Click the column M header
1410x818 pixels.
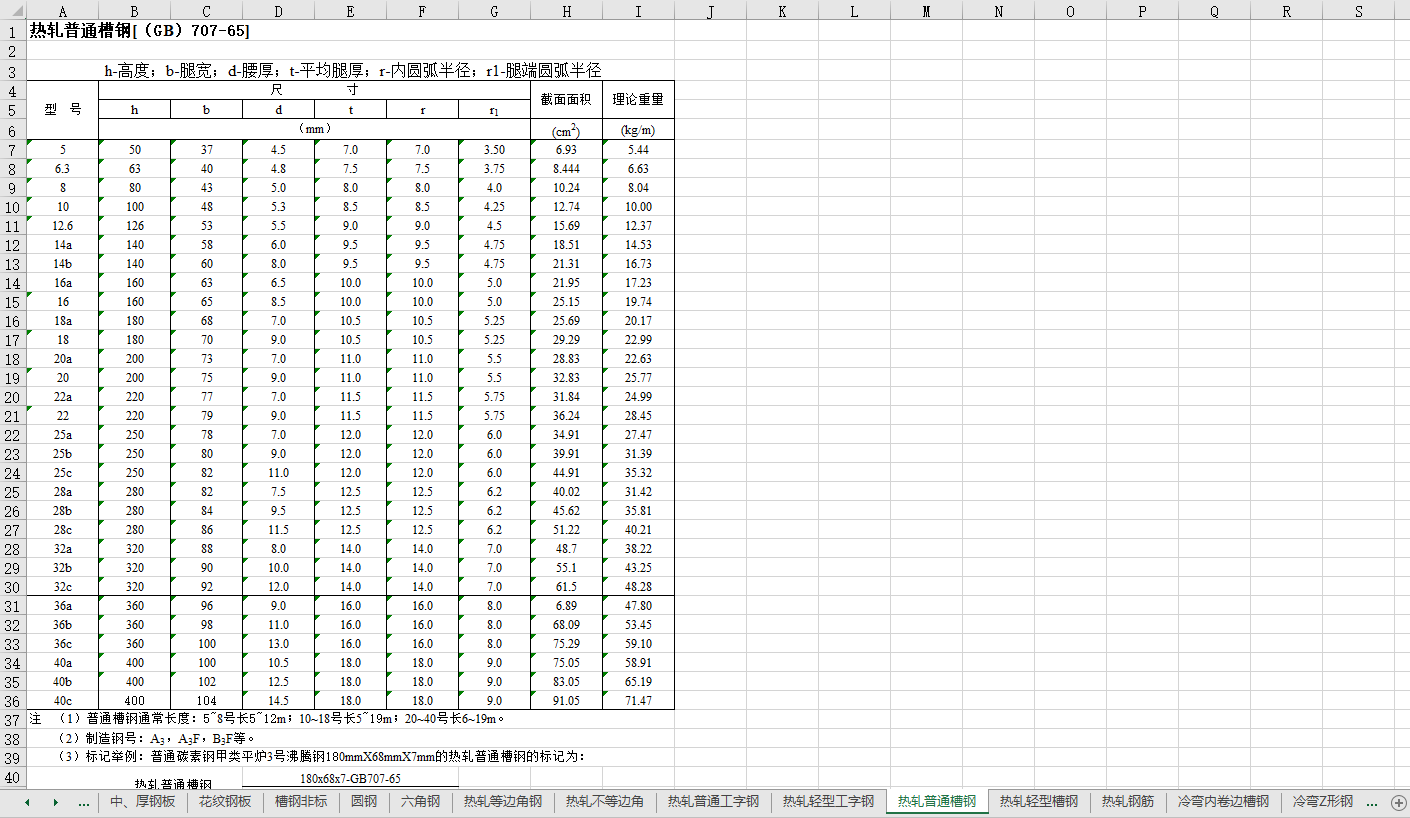tap(927, 11)
